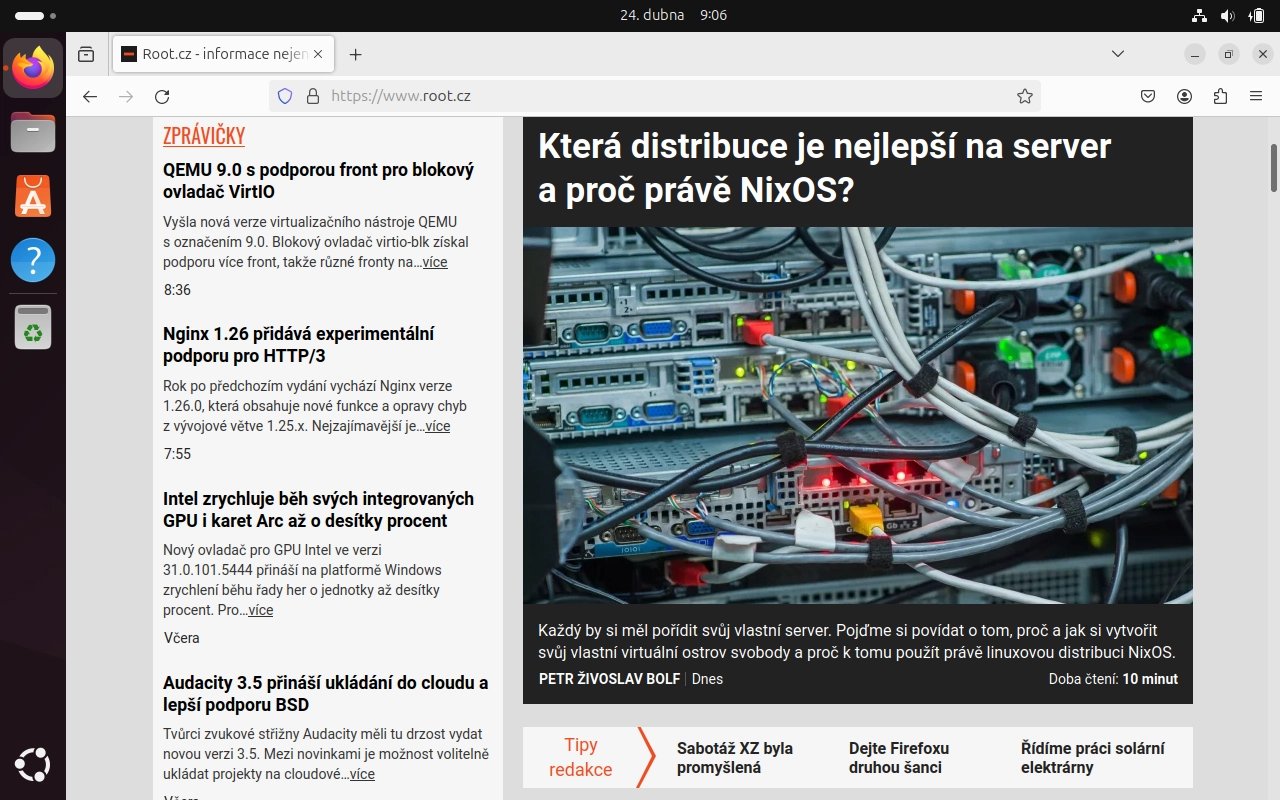Select the Root.cz tab

point(223,54)
